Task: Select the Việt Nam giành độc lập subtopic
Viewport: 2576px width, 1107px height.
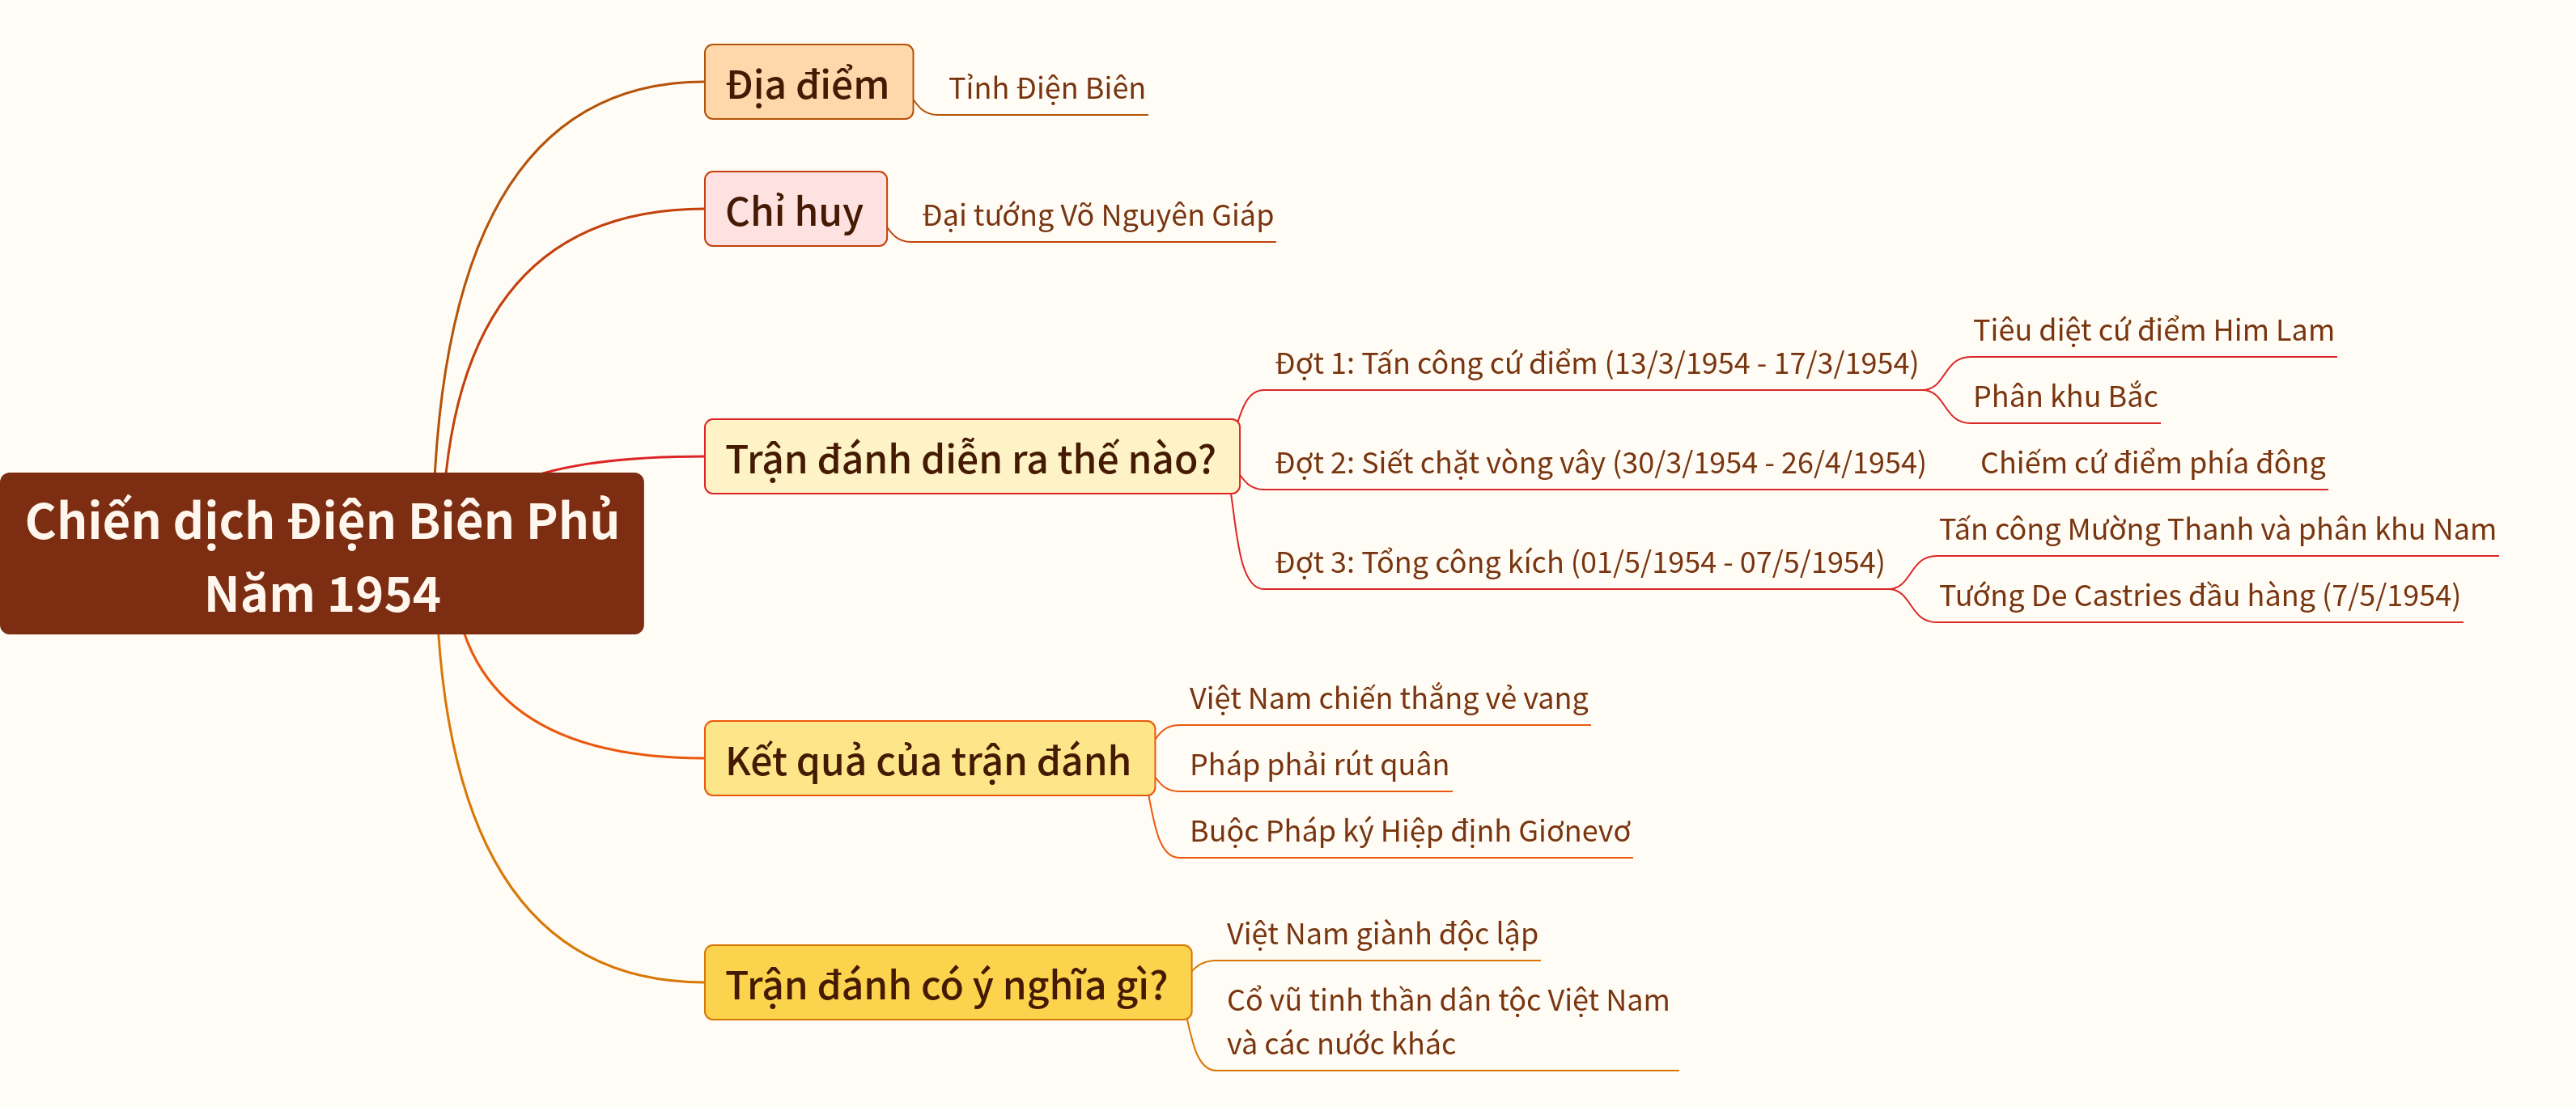Action: coord(1382,934)
